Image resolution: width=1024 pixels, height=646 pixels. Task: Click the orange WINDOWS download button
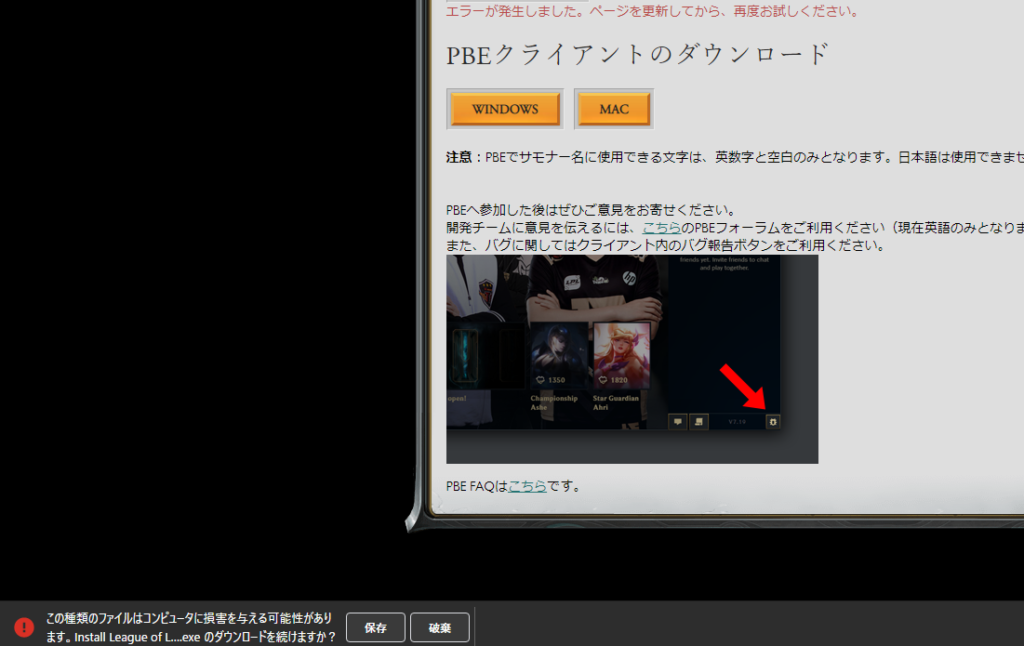tap(505, 109)
